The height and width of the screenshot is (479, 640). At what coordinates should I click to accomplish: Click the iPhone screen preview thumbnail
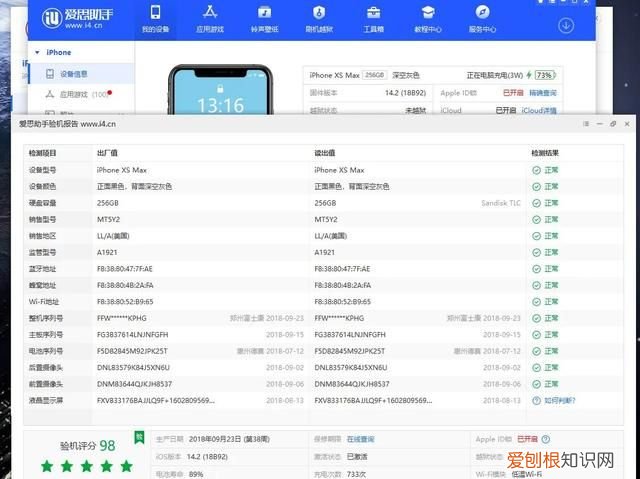tap(220, 91)
